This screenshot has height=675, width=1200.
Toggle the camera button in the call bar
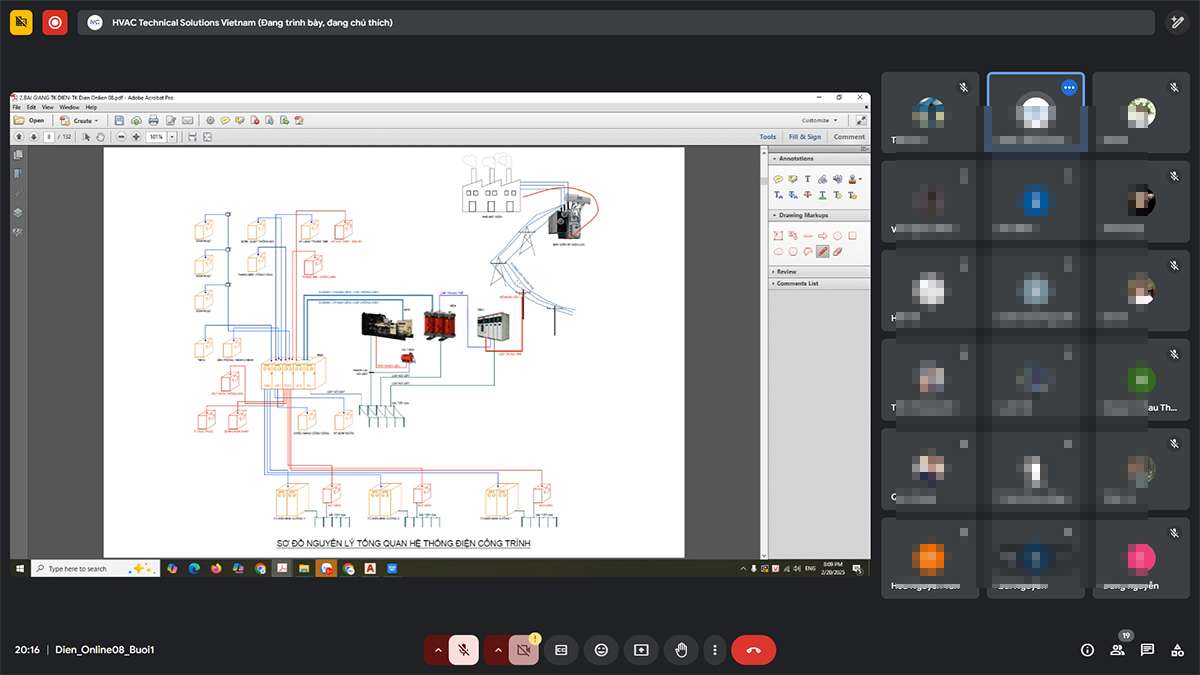point(523,650)
